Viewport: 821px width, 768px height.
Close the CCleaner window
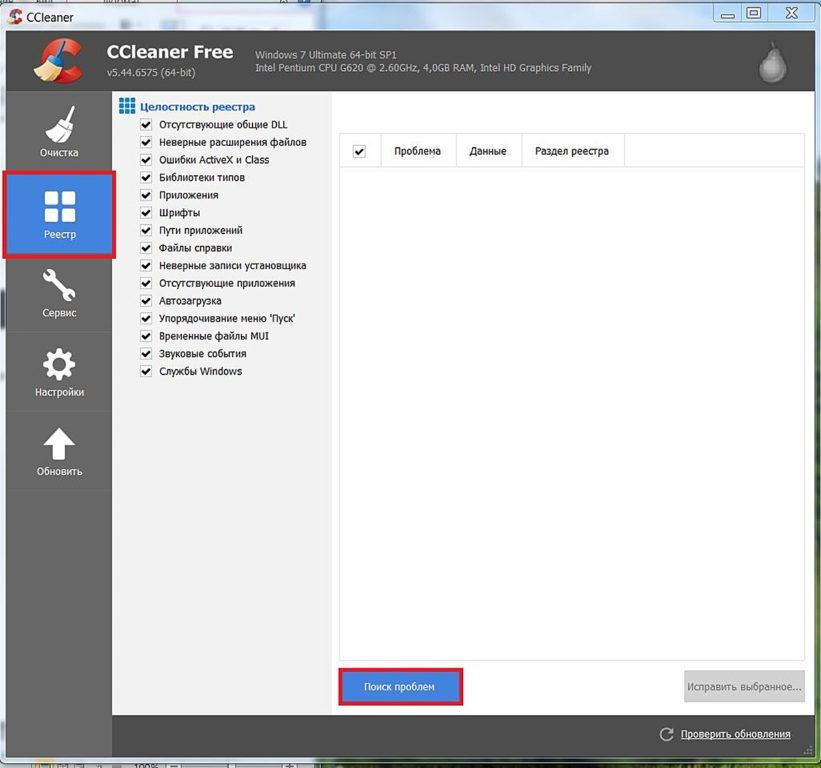click(791, 14)
